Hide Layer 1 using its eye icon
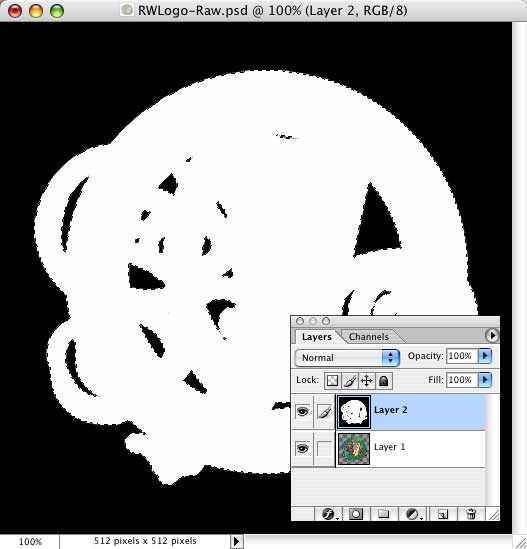Screen dimensions: 527x549 point(302,448)
